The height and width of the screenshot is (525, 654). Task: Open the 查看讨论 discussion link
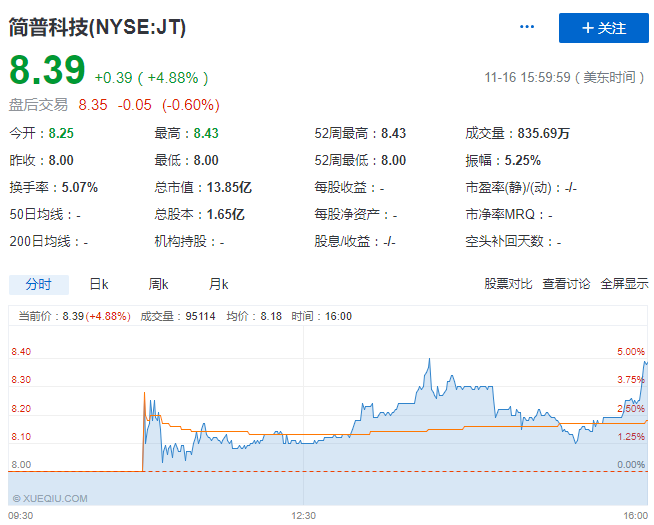566,284
